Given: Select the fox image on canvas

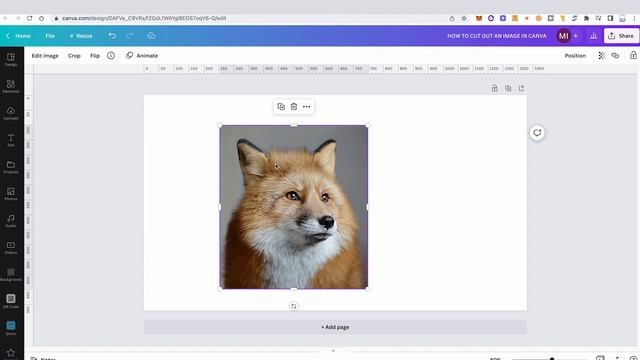Looking at the screenshot, I should (293, 207).
